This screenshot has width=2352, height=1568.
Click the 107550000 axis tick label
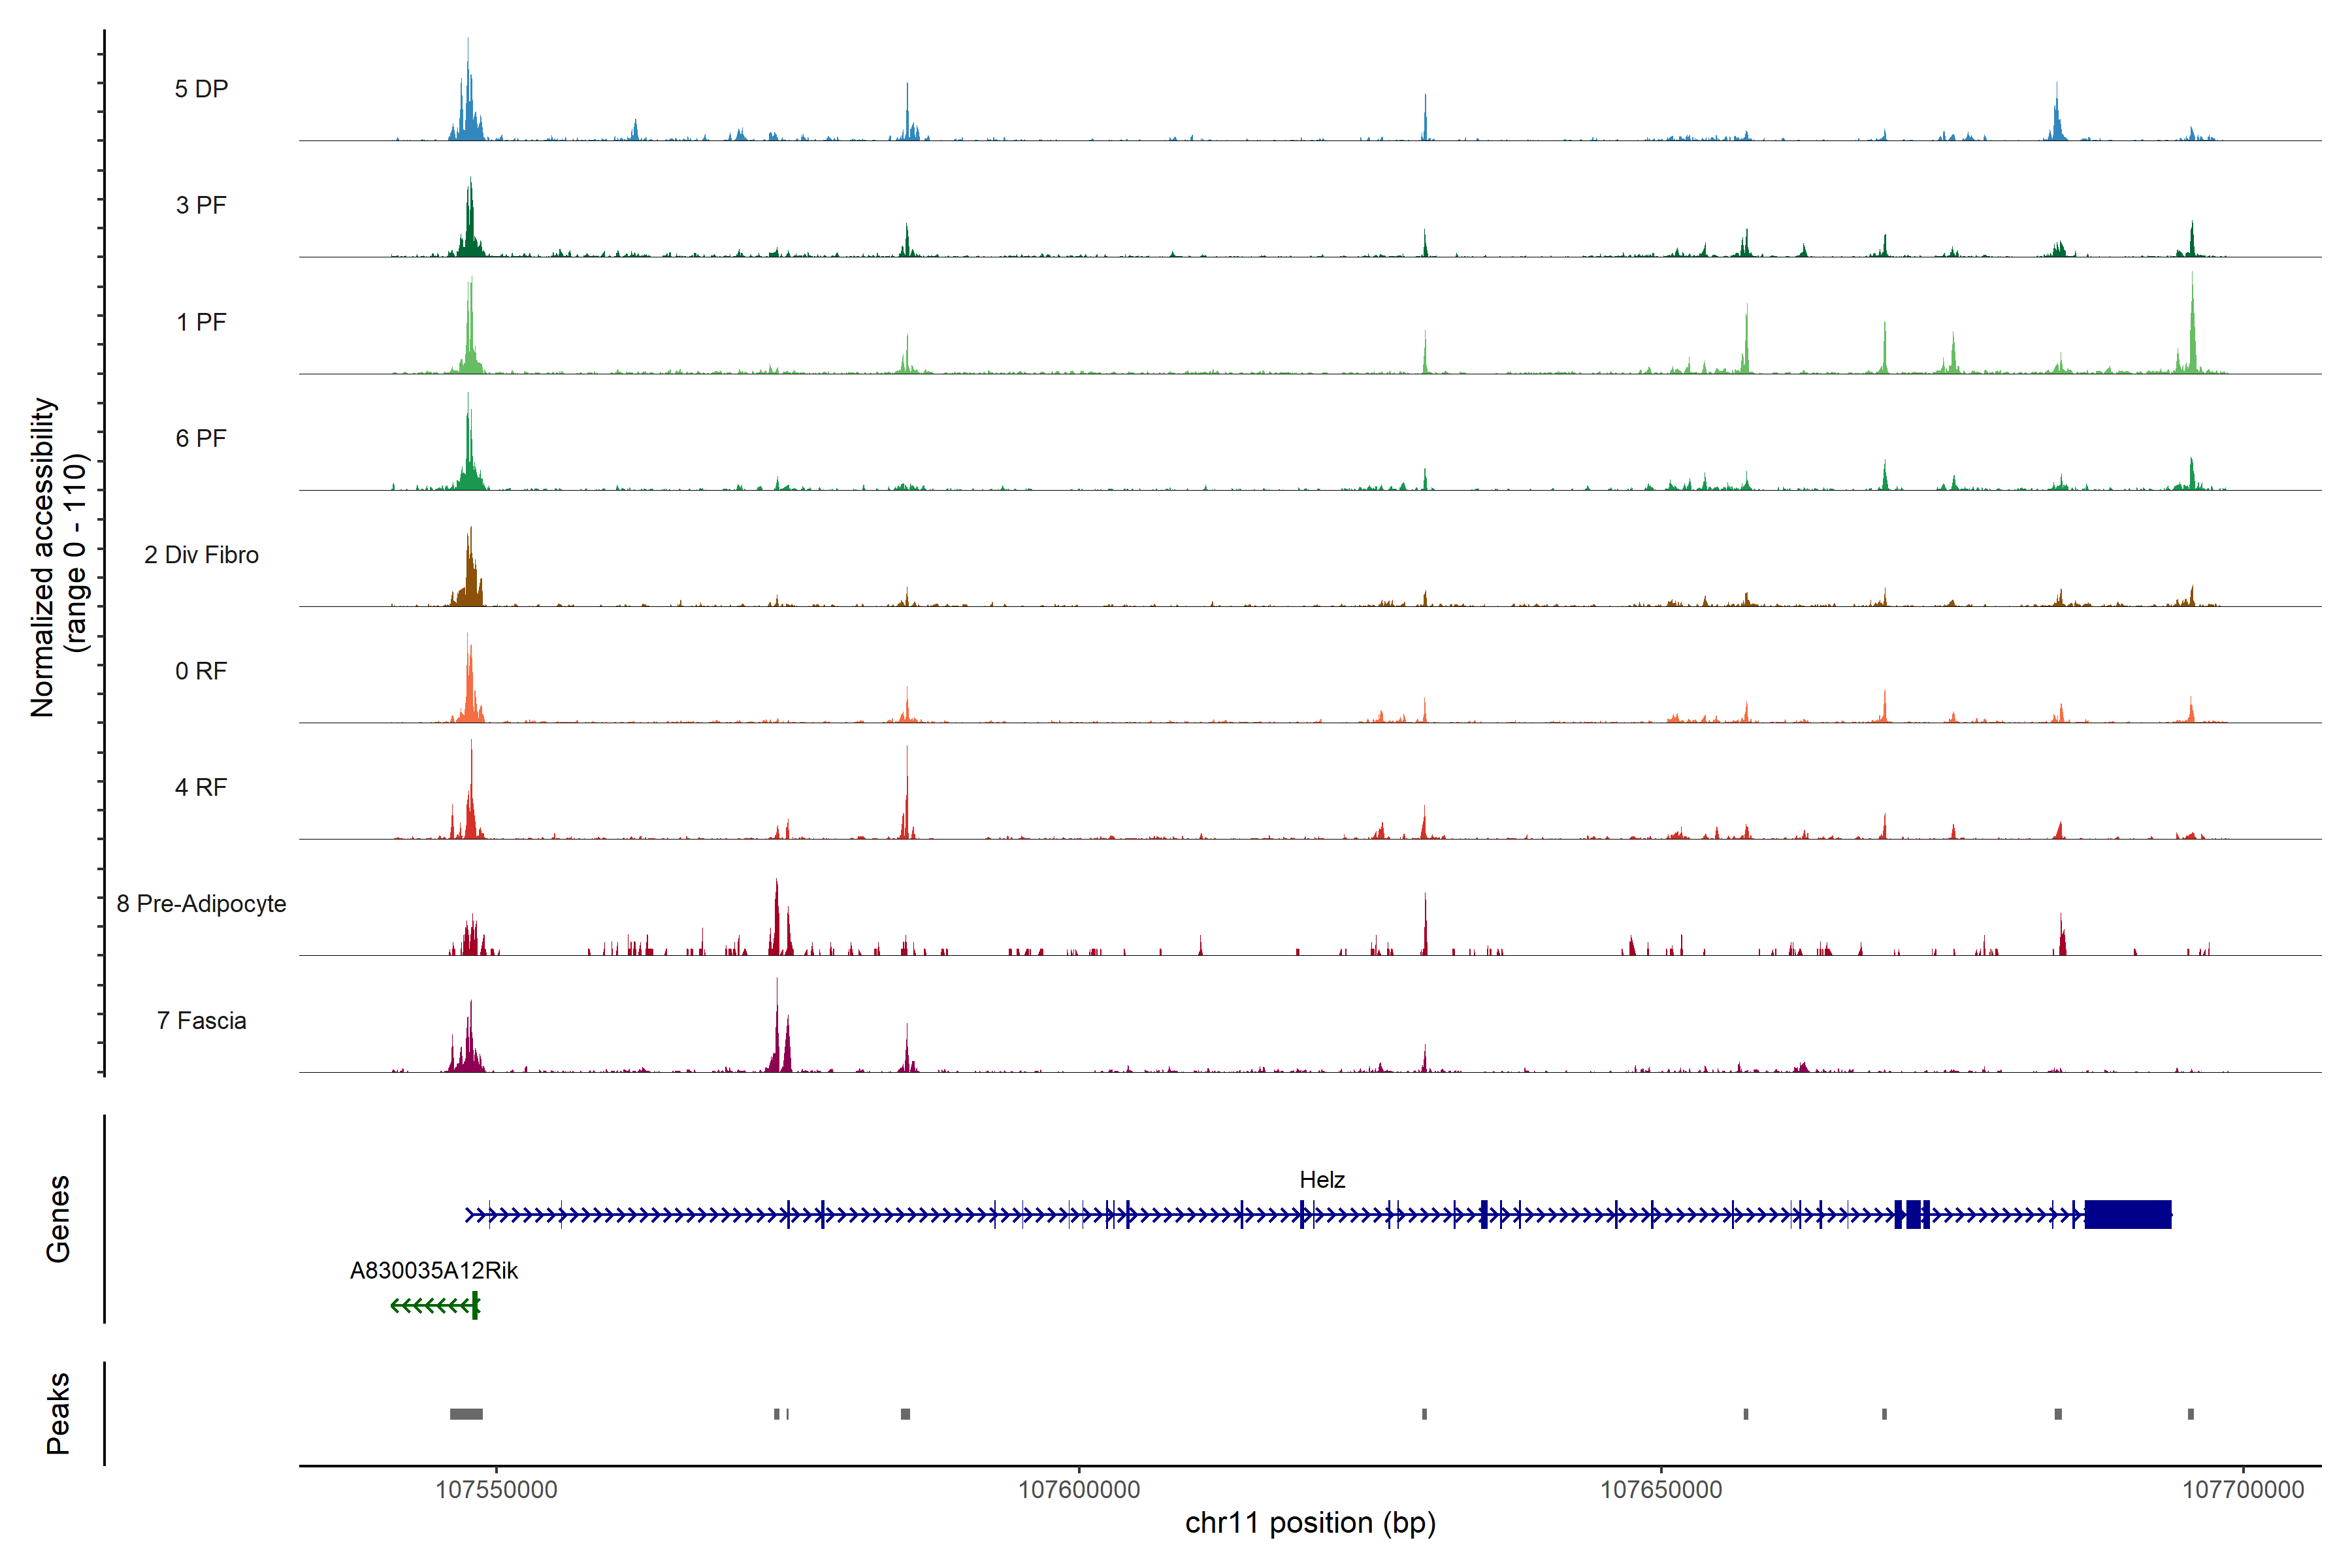(x=496, y=1490)
